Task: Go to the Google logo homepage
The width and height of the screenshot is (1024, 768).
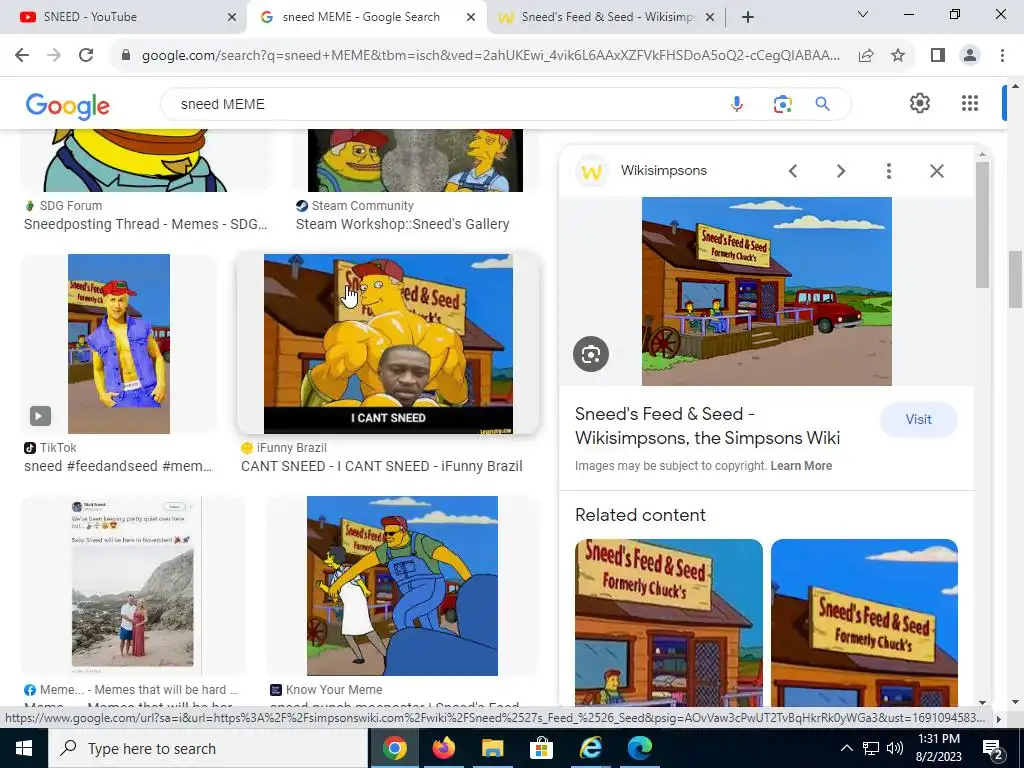Action: (x=67, y=105)
